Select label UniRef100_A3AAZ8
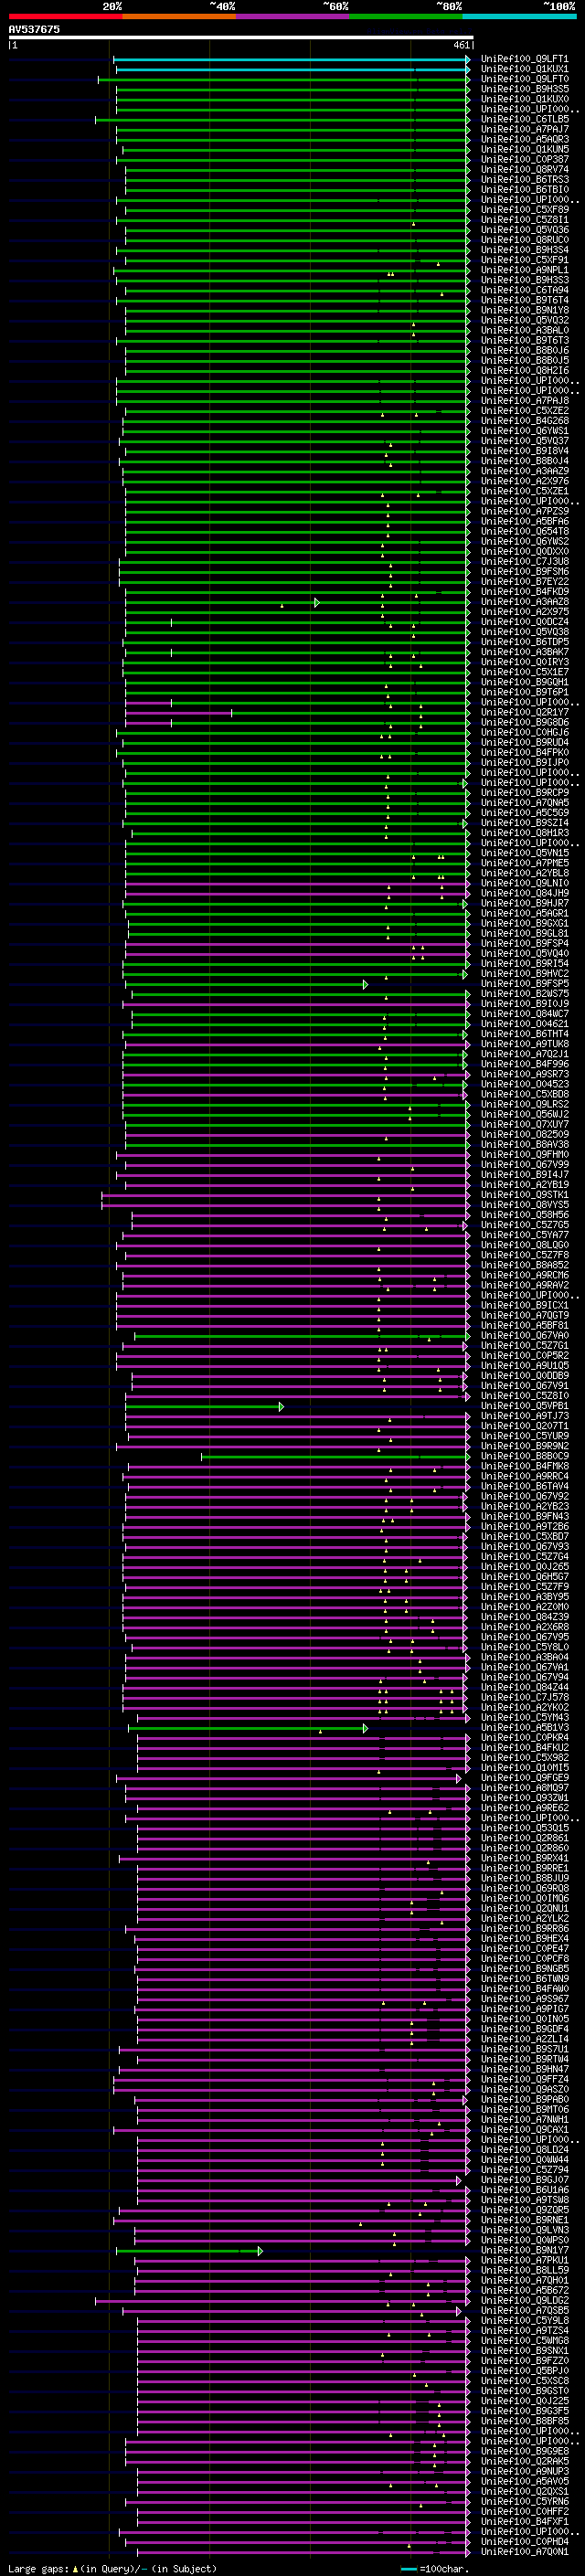585x2576 pixels. click(525, 601)
